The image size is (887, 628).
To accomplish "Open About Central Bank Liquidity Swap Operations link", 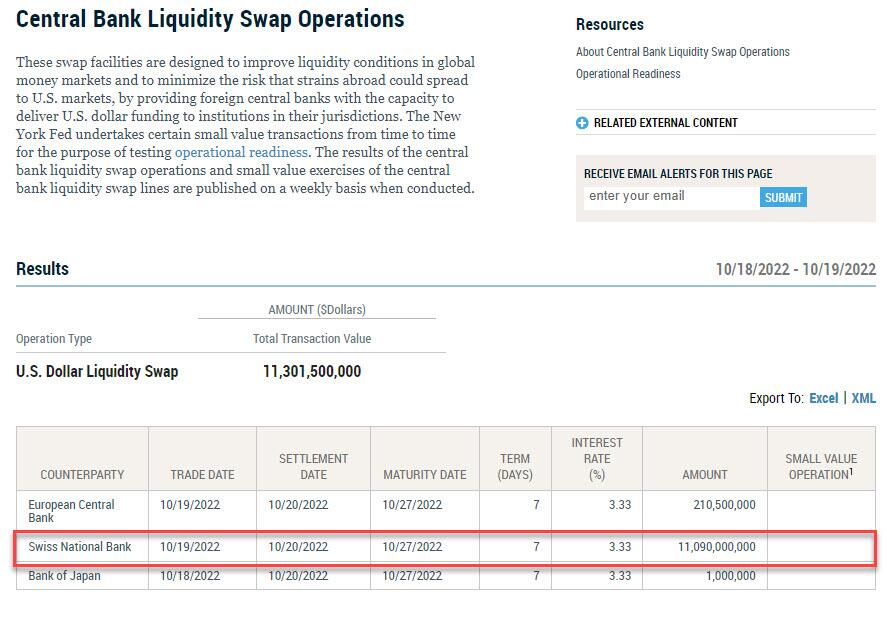I will pos(682,52).
